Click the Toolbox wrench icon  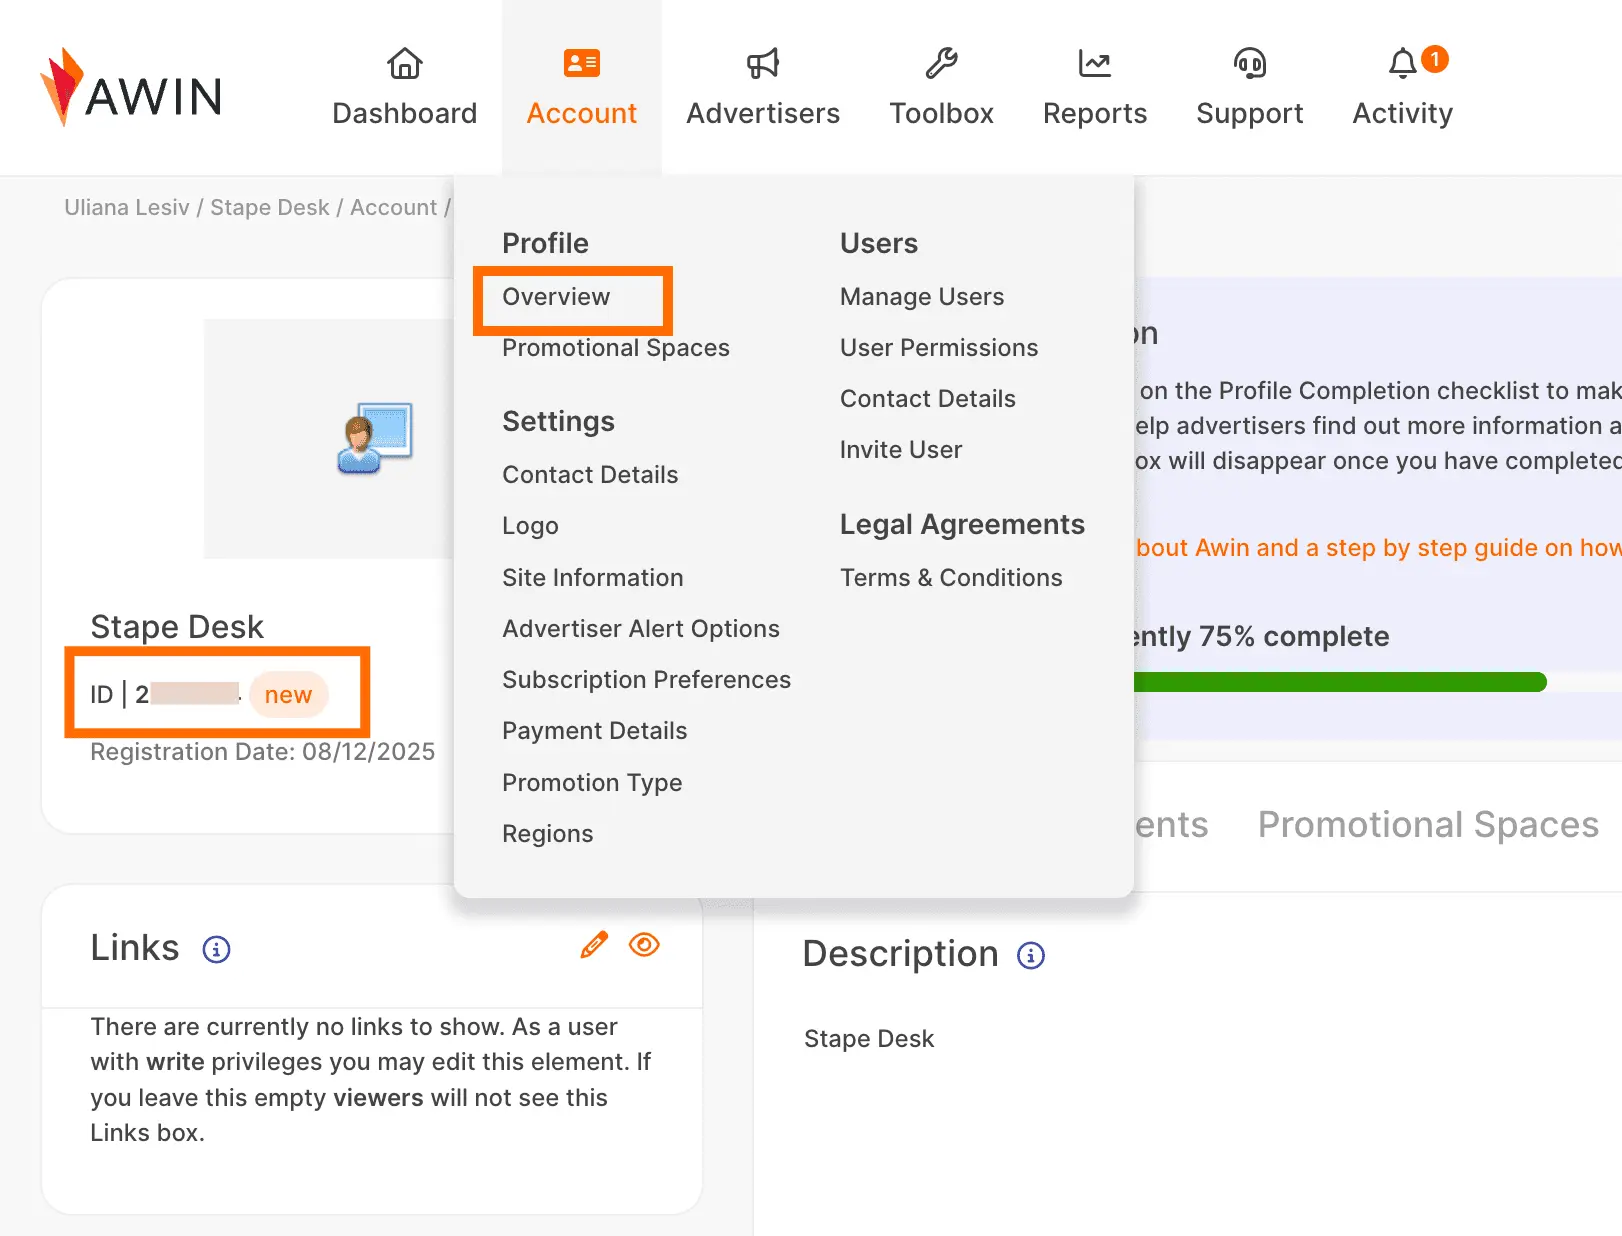(941, 64)
